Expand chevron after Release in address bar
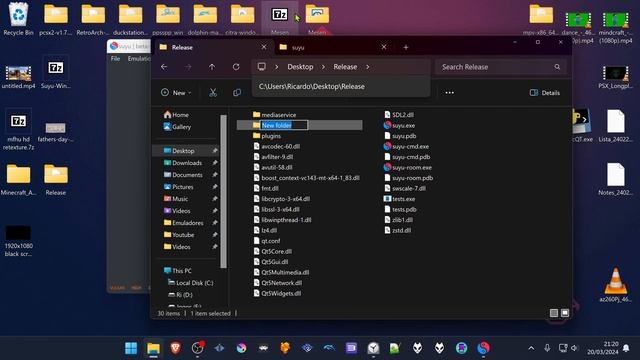 pyautogui.click(x=367, y=67)
